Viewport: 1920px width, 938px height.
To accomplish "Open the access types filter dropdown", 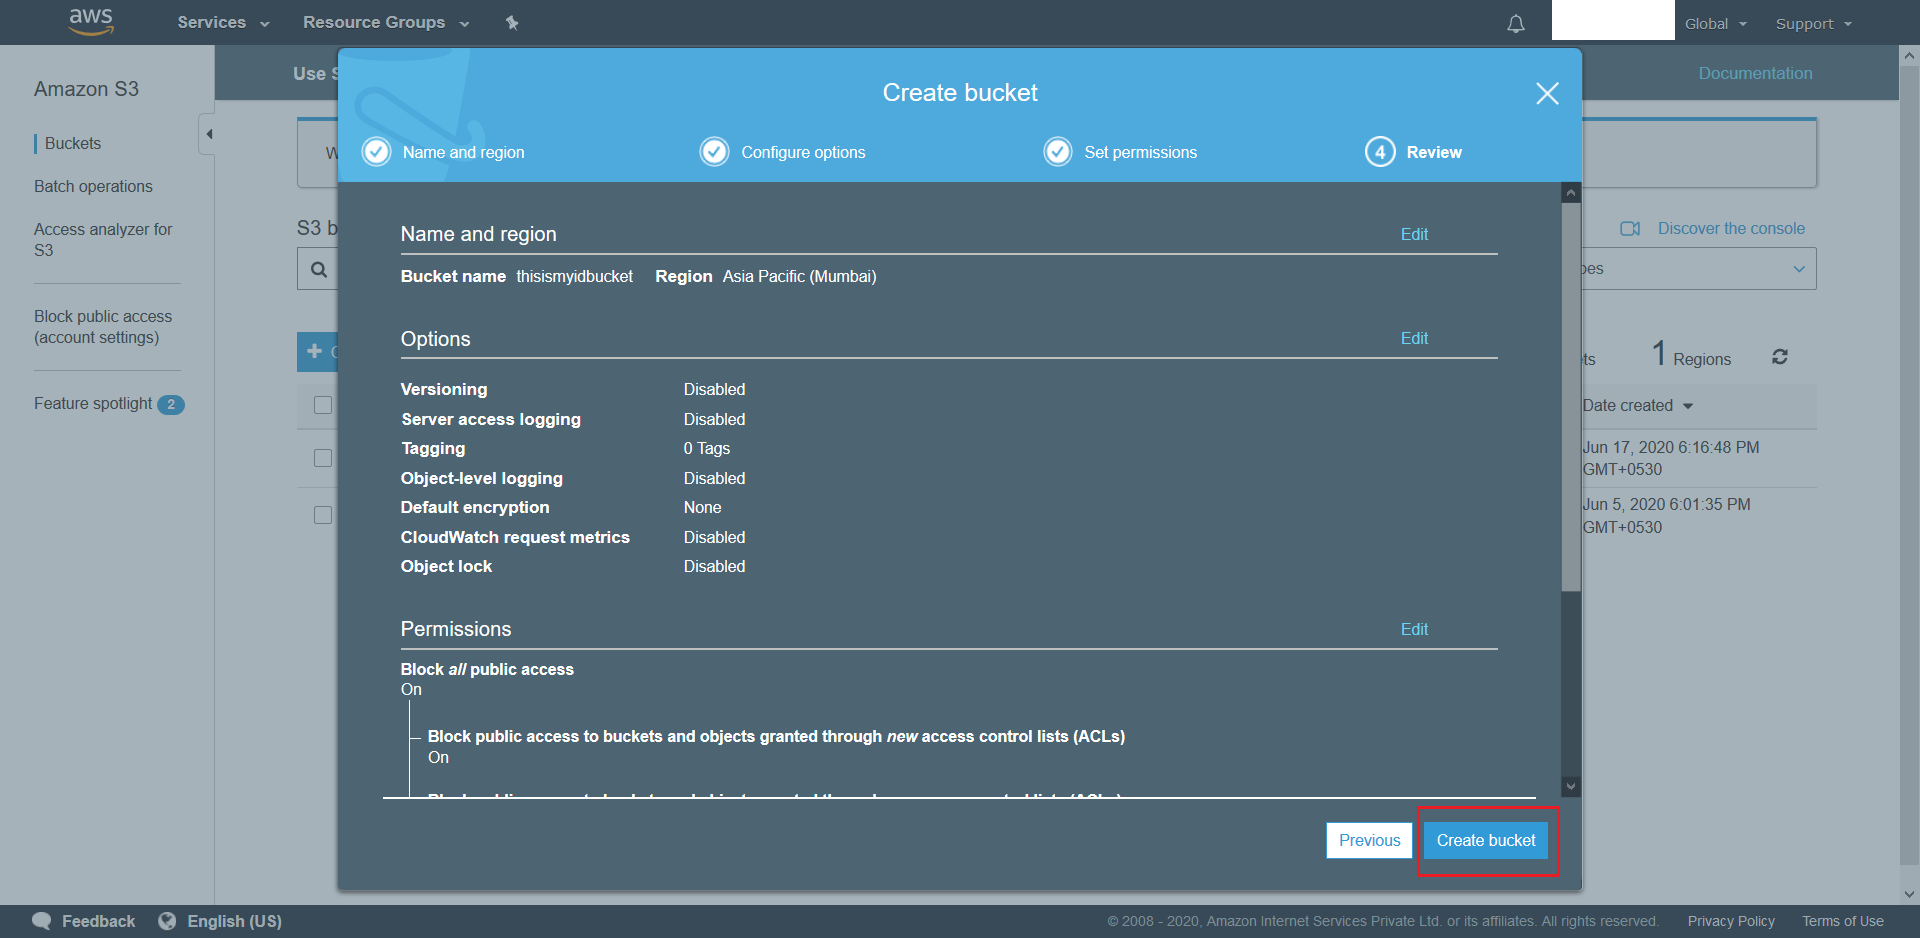I will [x=1699, y=269].
